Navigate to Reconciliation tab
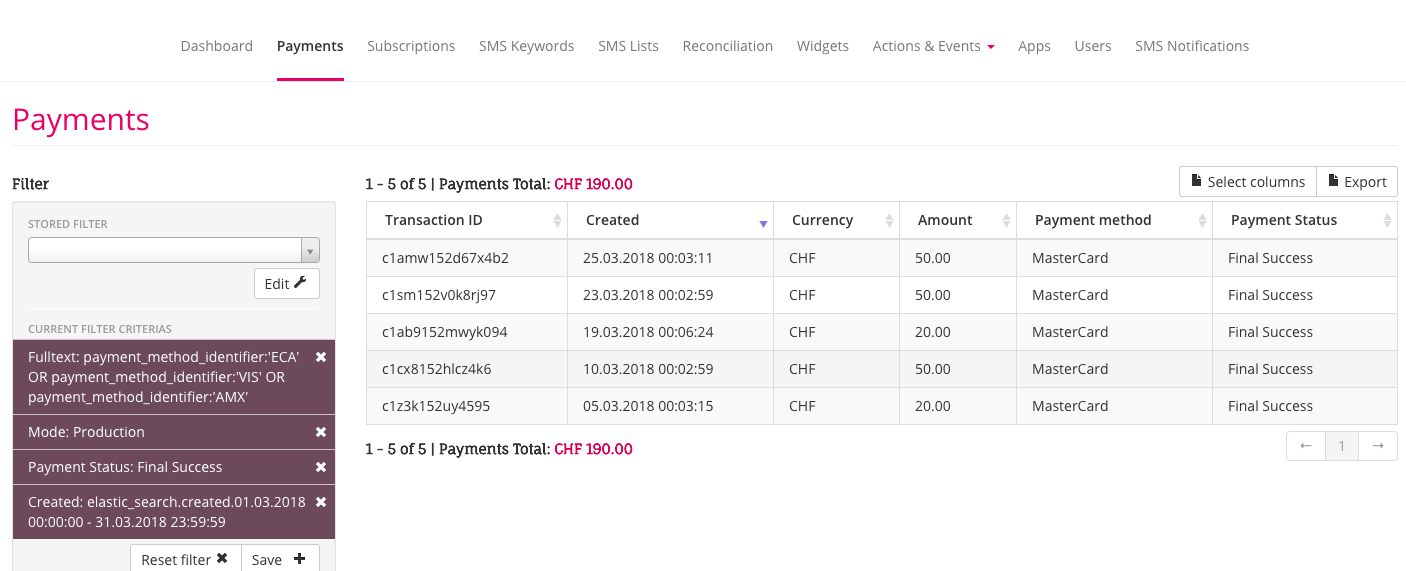 click(x=727, y=46)
